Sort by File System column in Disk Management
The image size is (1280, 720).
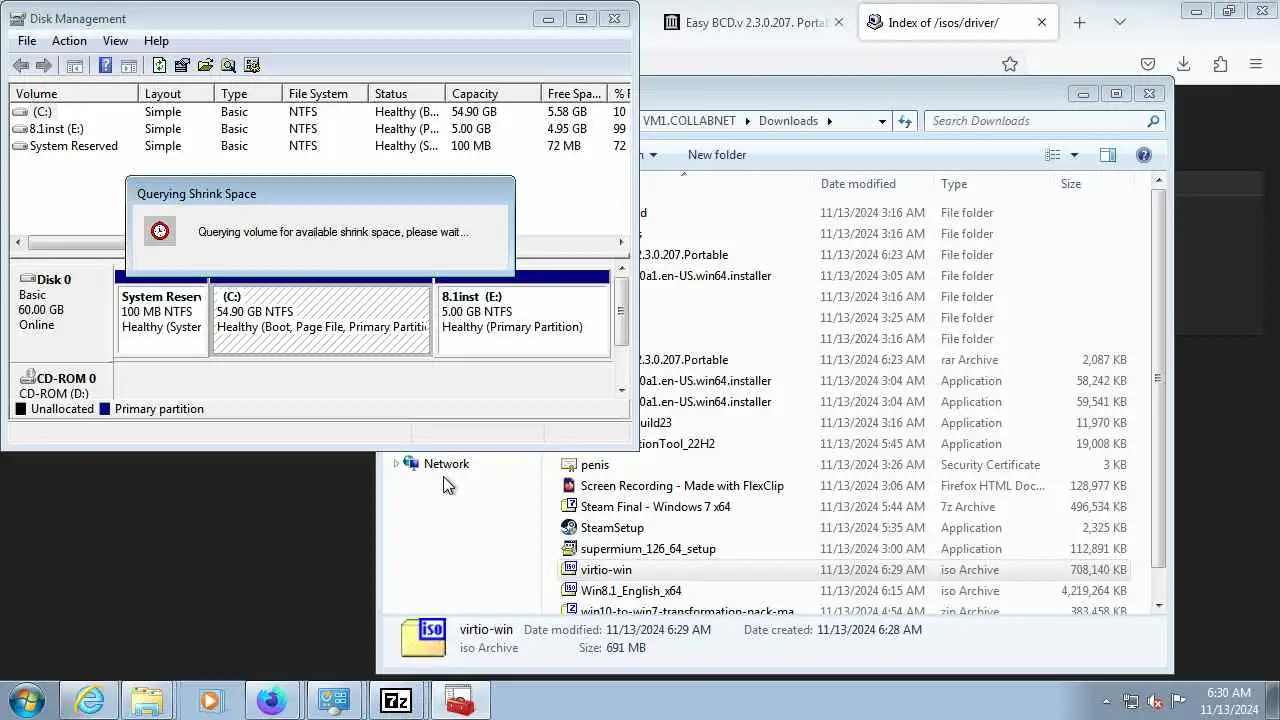click(x=325, y=94)
